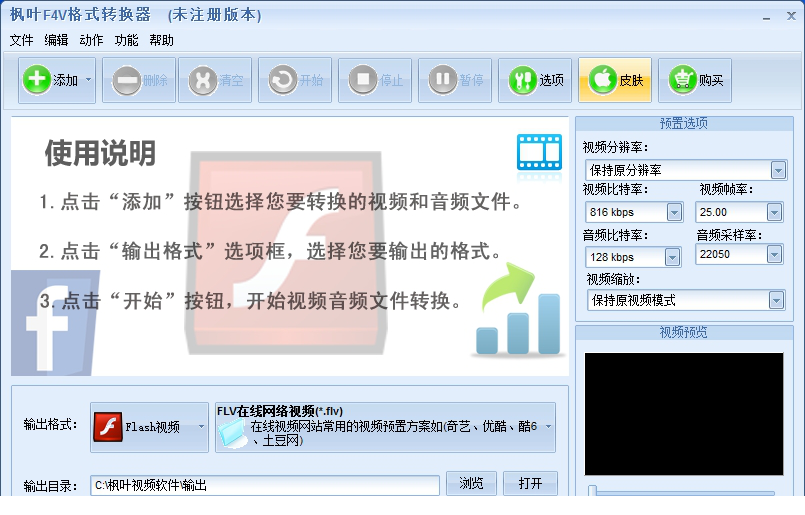Click the Pause (暂停) toolbar icon
The width and height of the screenshot is (805, 515).
pos(443,81)
